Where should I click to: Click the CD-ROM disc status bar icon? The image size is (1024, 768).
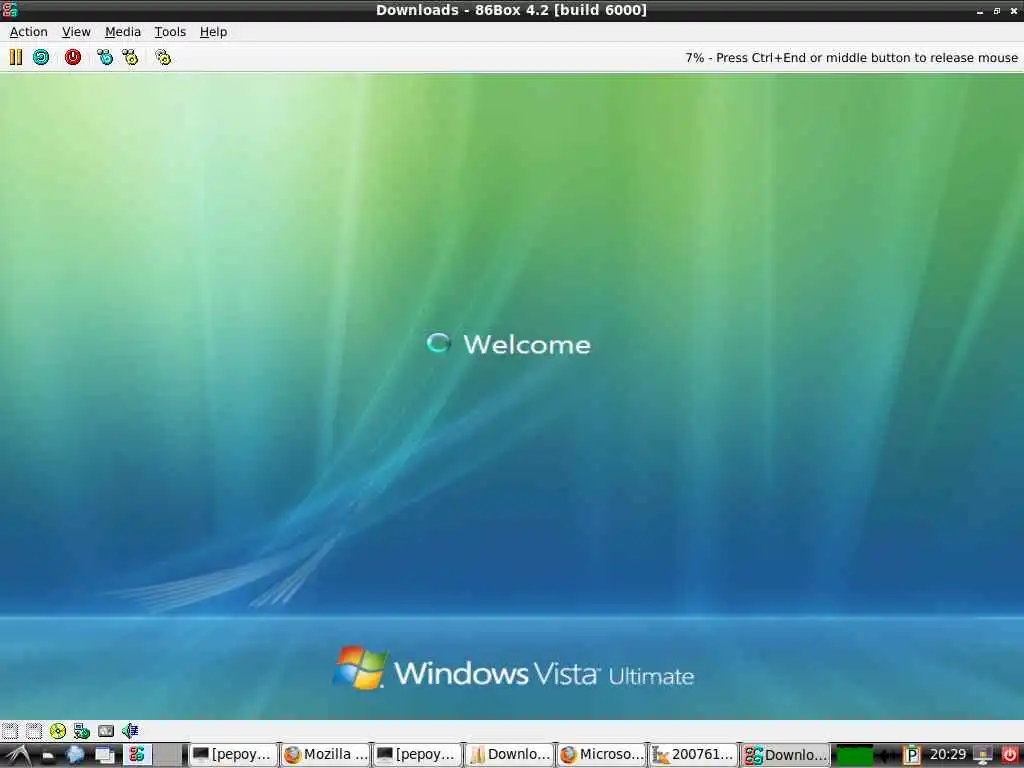[x=58, y=731]
